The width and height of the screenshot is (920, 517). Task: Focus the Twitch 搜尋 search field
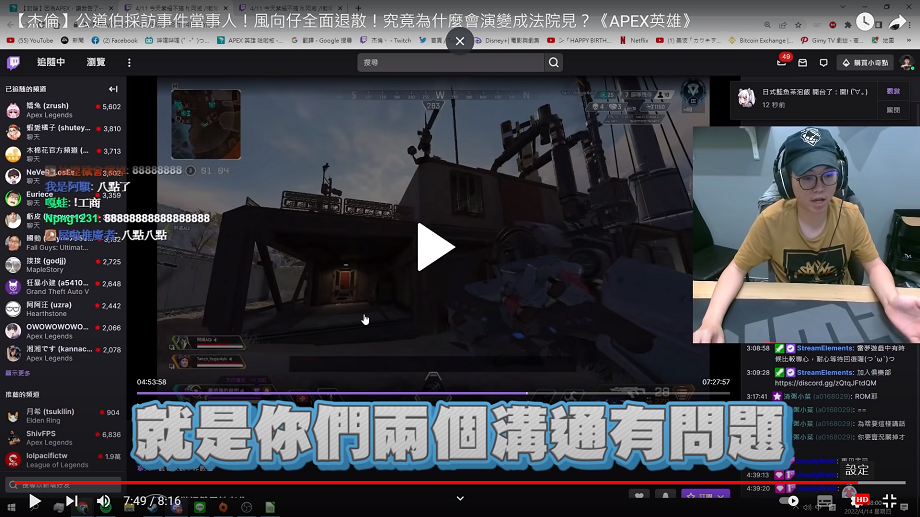pos(451,62)
